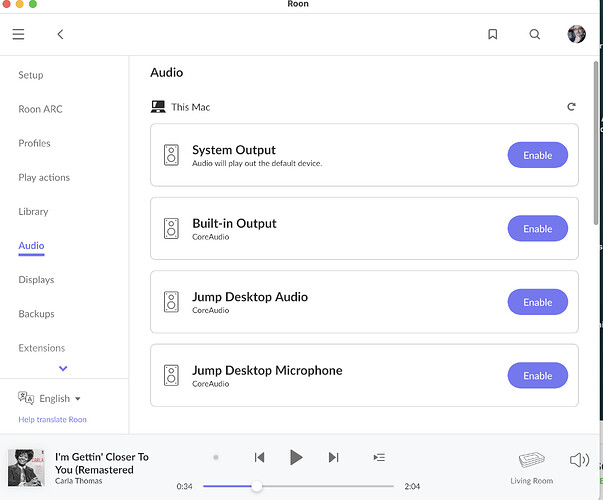The height and width of the screenshot is (500, 603).
Task: Open the user profile avatar
Action: (576, 34)
